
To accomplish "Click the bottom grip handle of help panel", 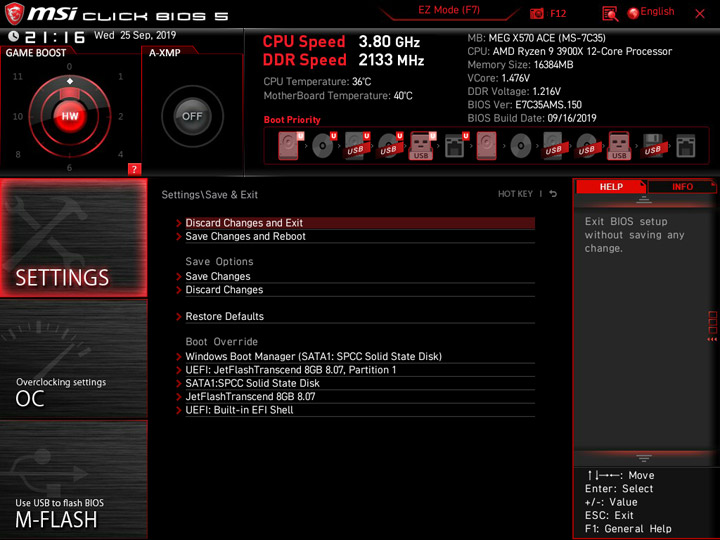I will (x=644, y=458).
